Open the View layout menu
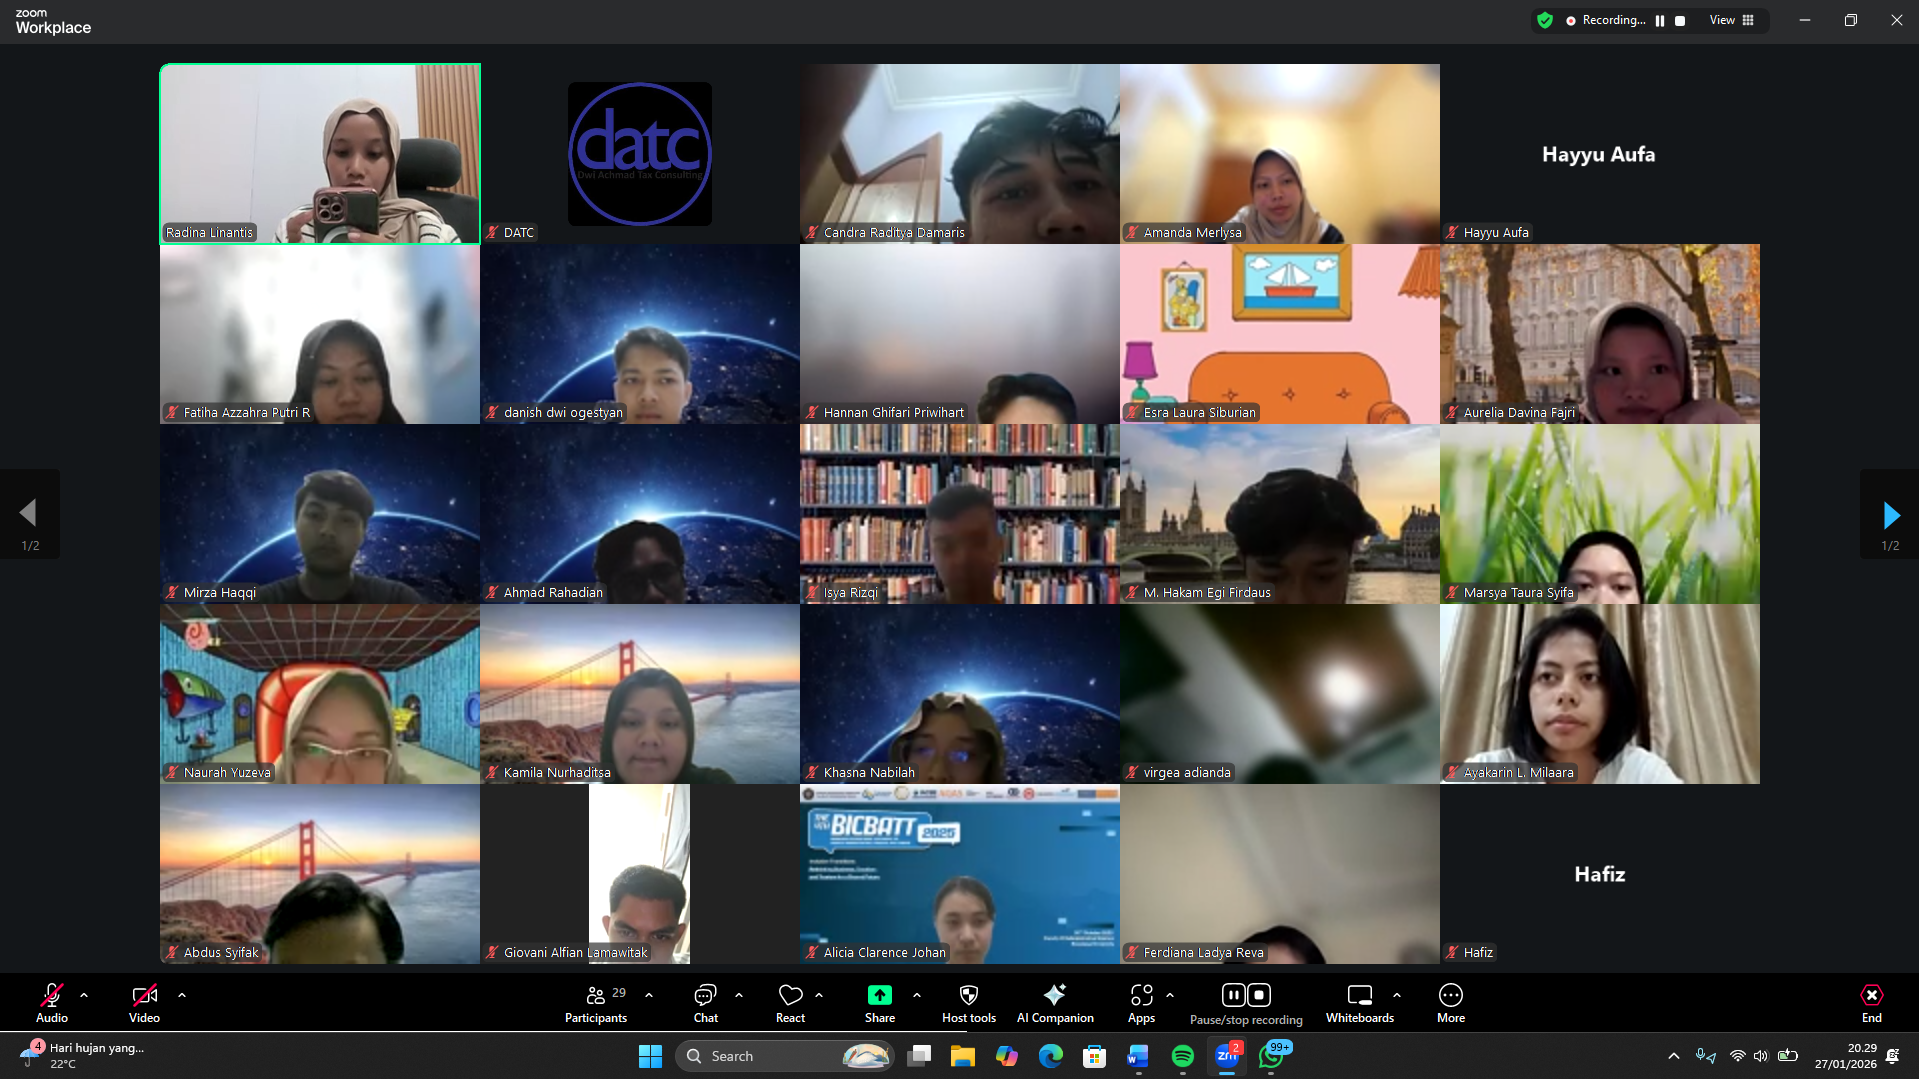This screenshot has width=1919, height=1079. coord(1731,21)
